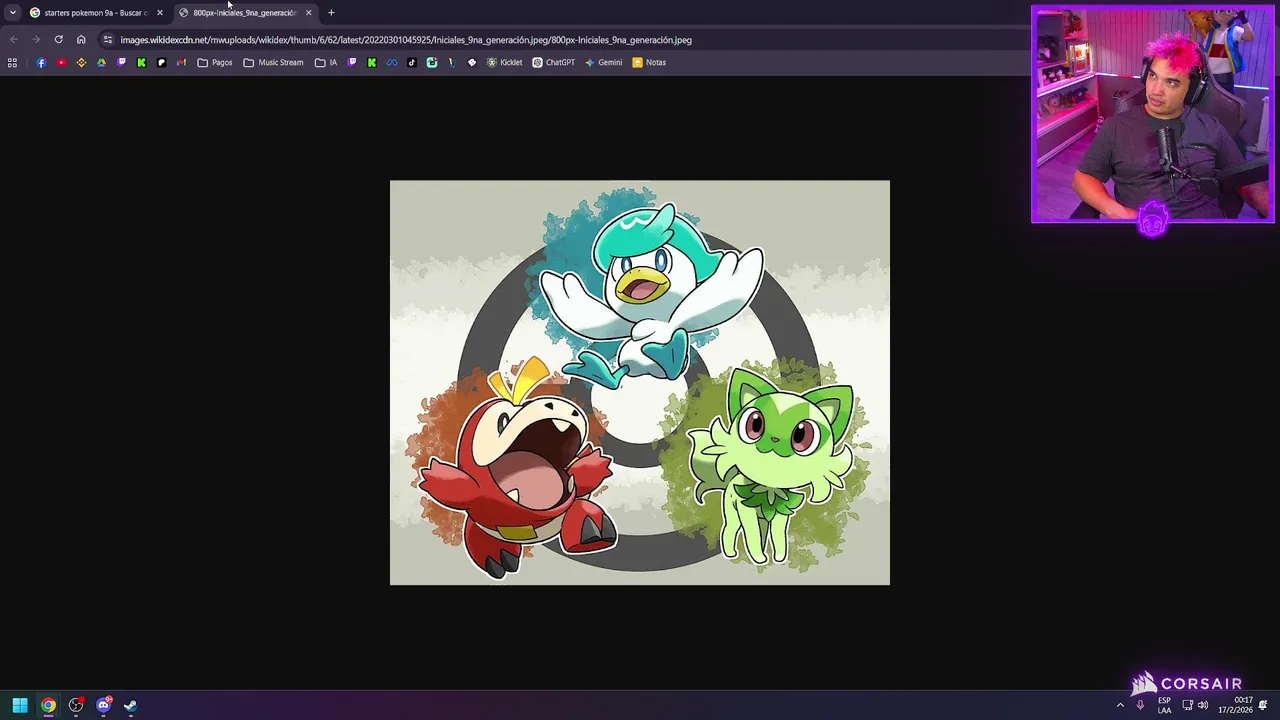Open the Gmail bookmark icon
1280x720 pixels.
tap(181, 62)
